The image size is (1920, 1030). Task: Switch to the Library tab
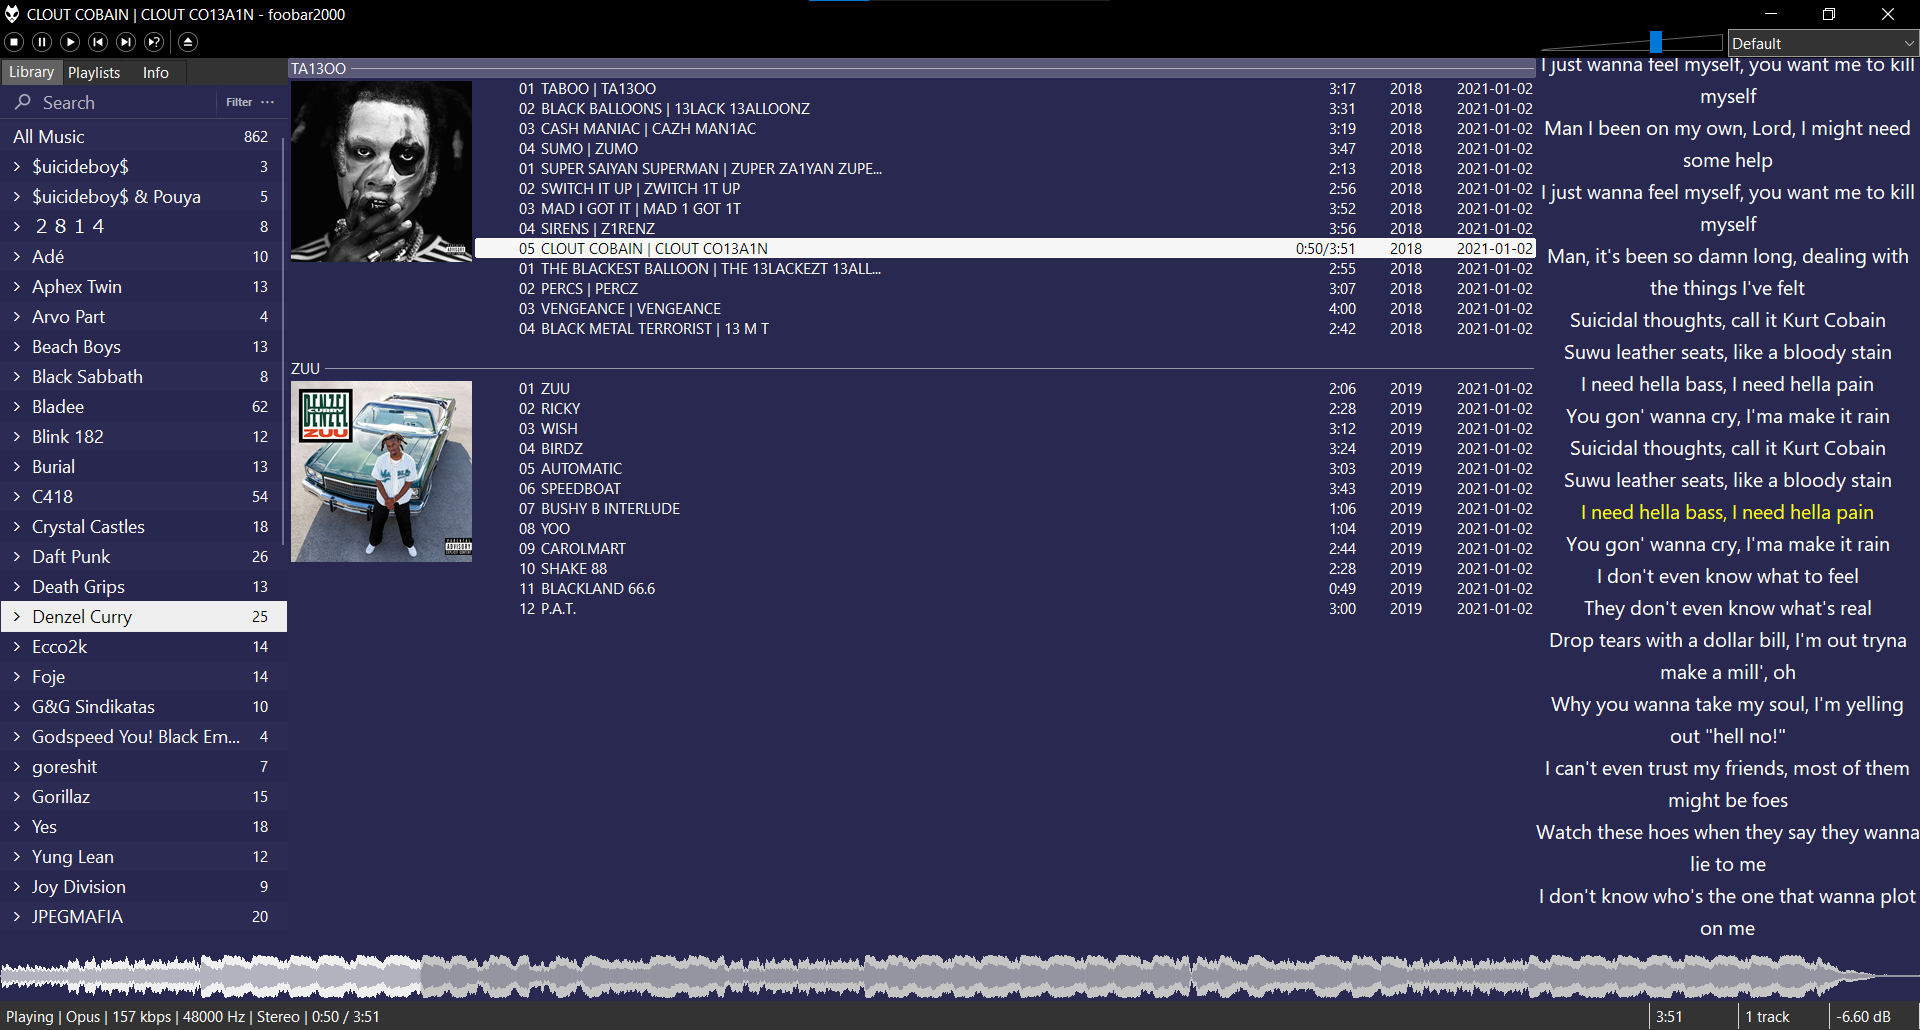point(31,72)
